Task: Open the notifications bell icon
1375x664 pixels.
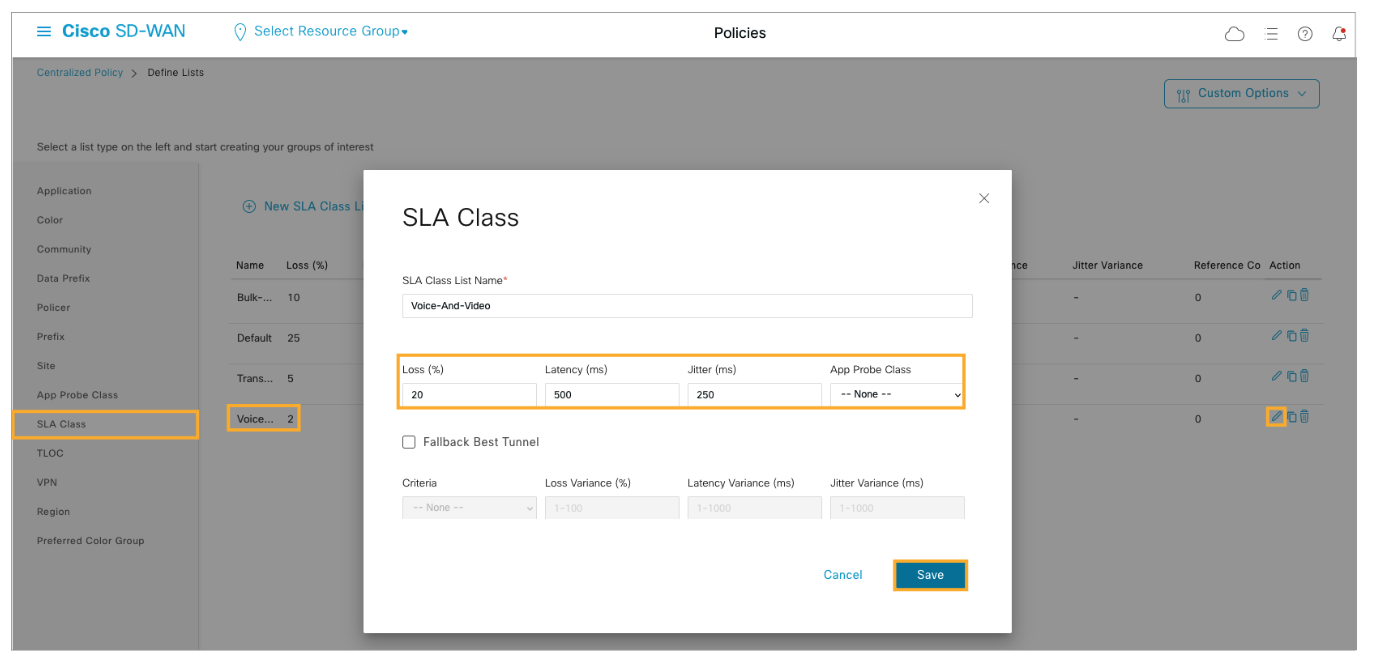Action: coord(1339,34)
